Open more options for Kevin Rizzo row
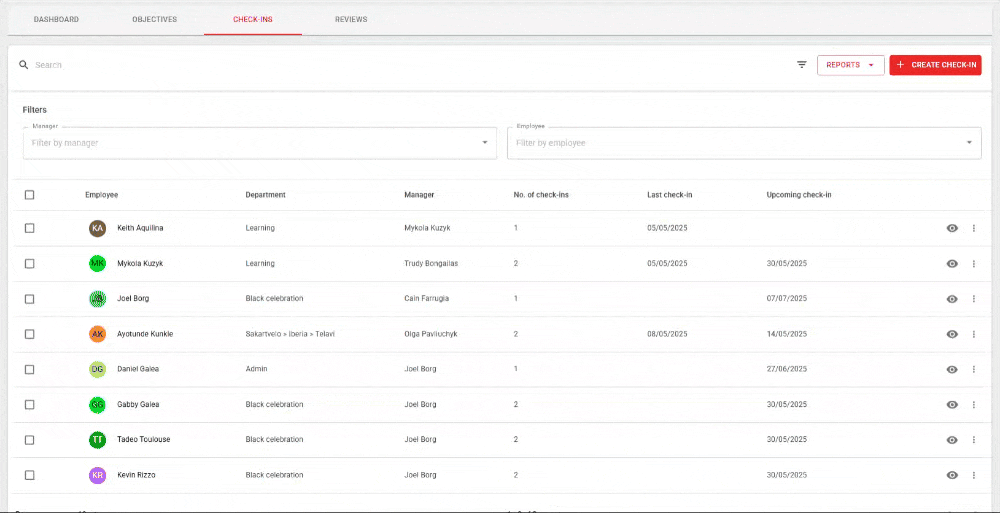Image resolution: width=1000 pixels, height=513 pixels. pyautogui.click(x=973, y=475)
